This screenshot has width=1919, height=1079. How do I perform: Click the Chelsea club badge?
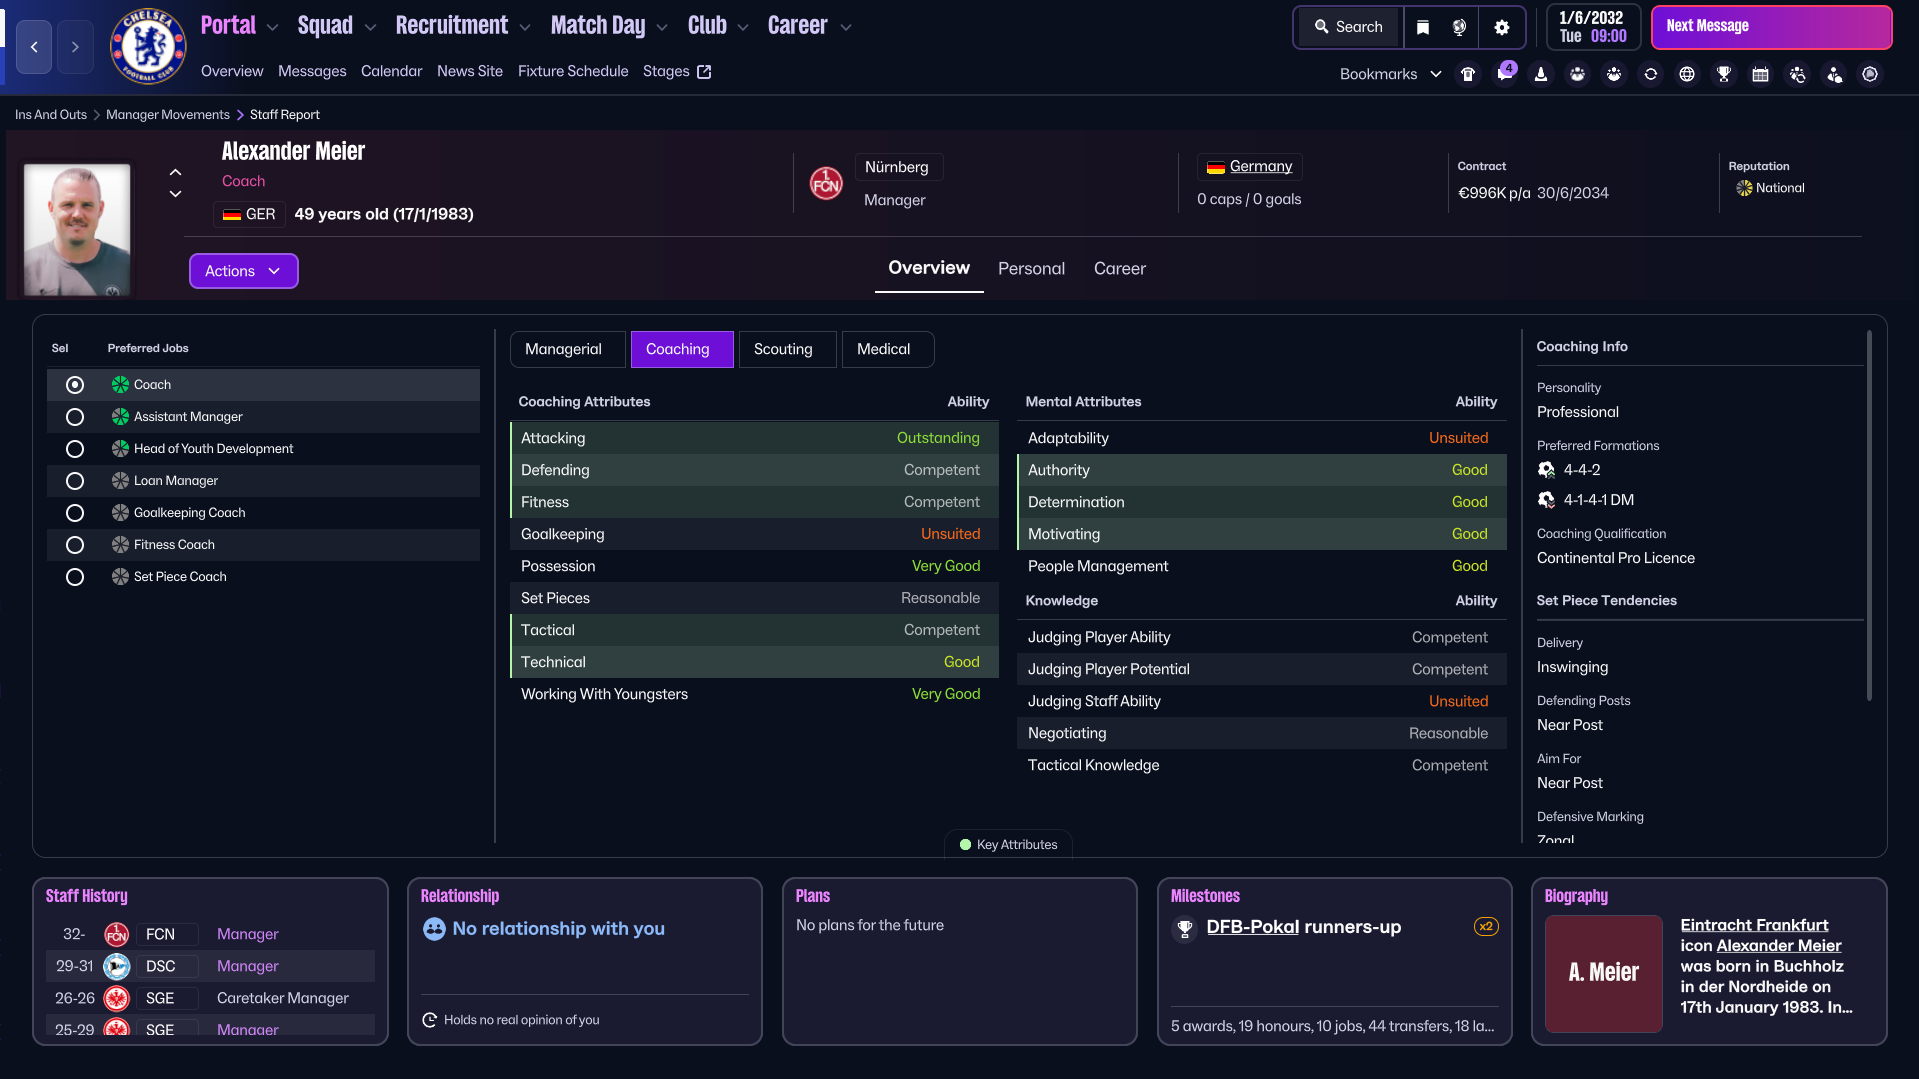click(148, 45)
